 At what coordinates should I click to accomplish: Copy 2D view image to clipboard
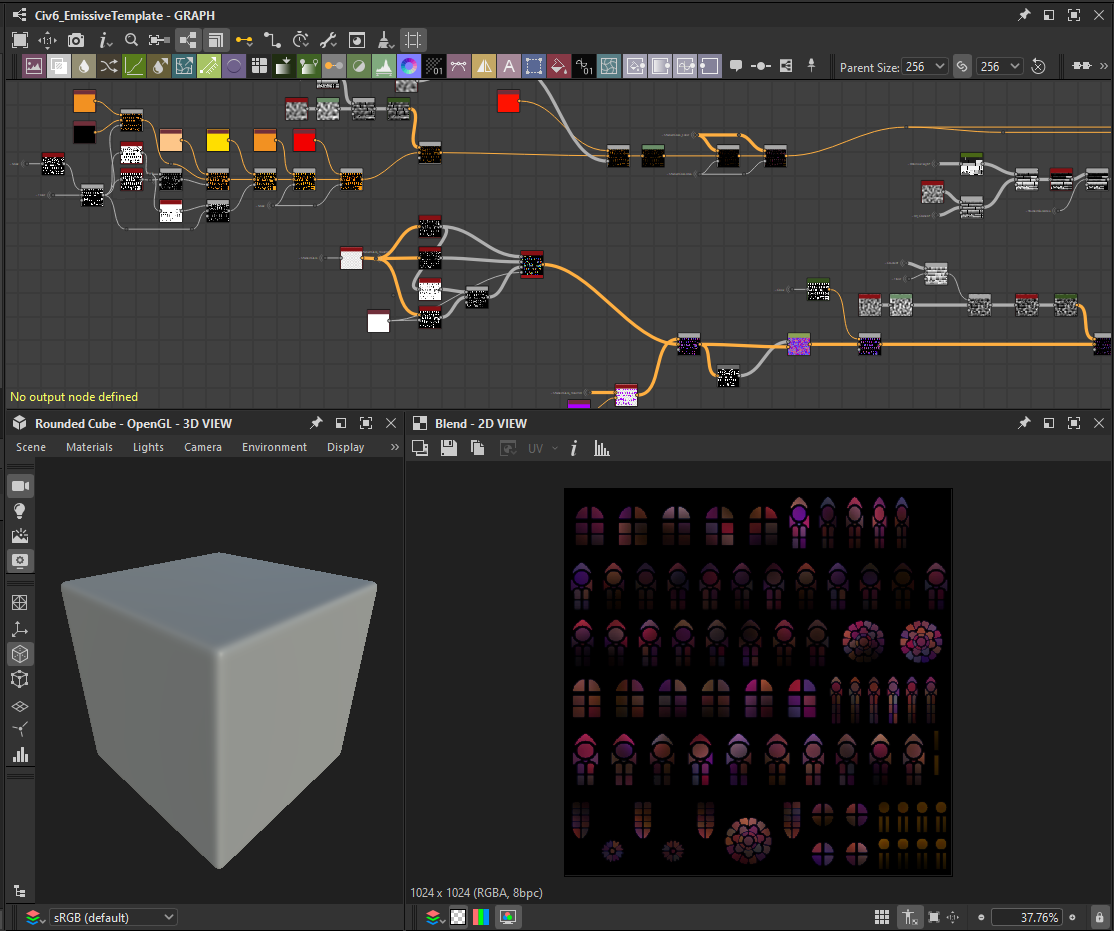pos(477,448)
